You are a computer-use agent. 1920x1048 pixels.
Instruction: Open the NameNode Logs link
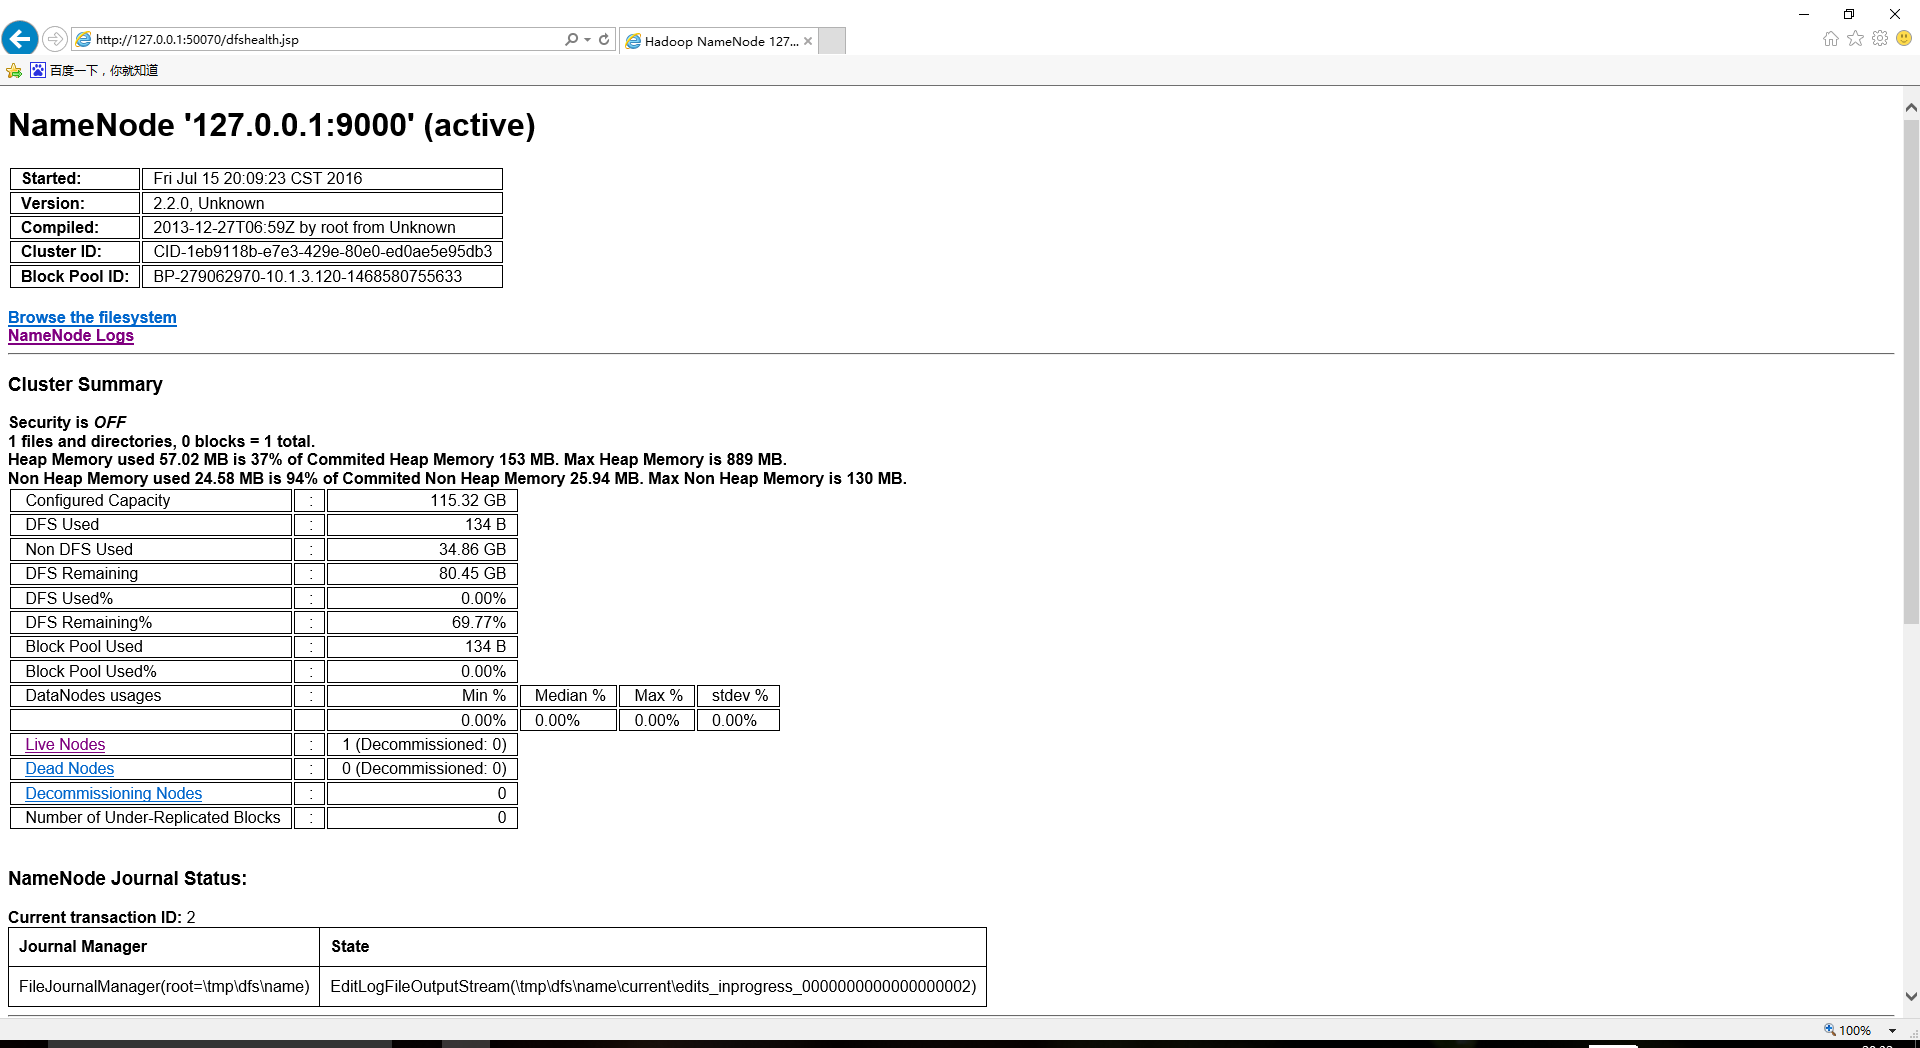[71, 336]
